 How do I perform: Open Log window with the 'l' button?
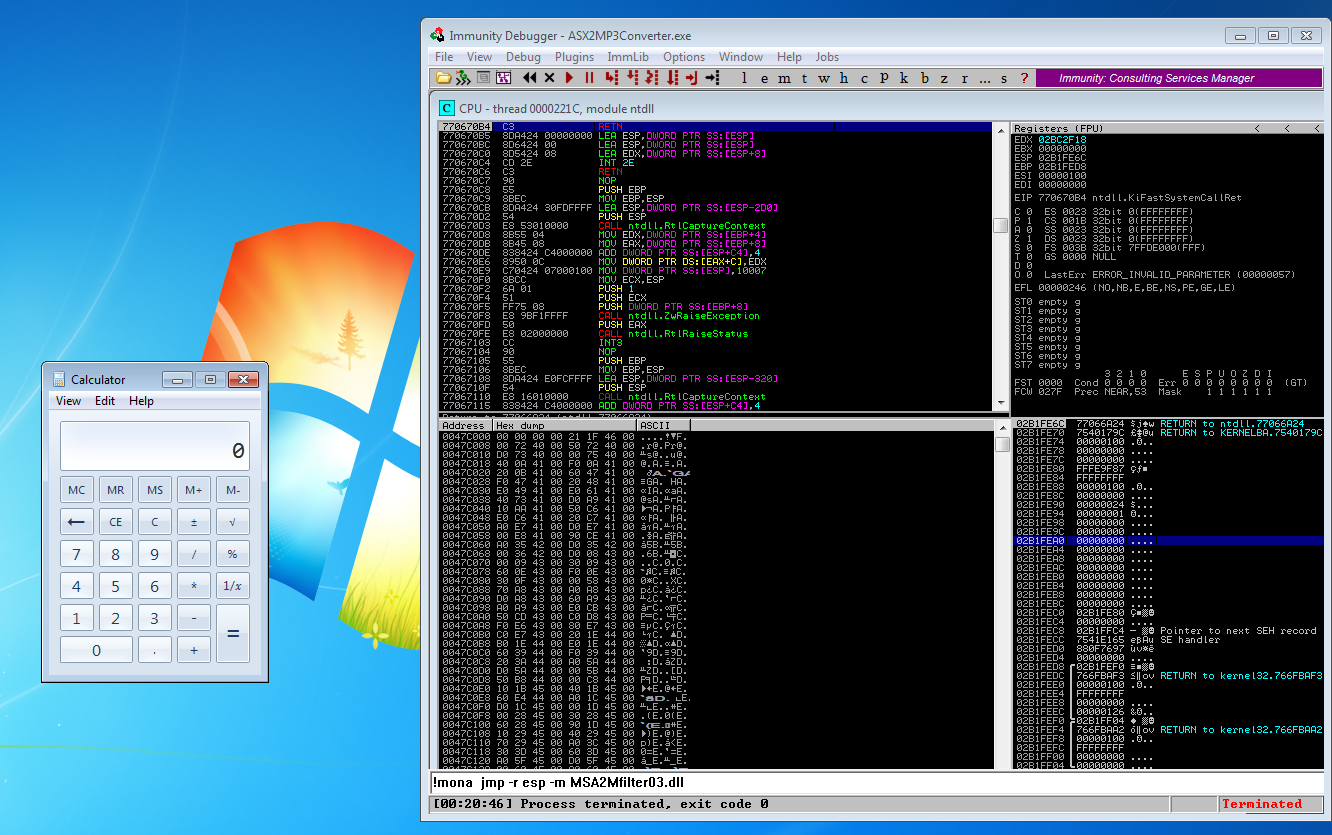pyautogui.click(x=744, y=78)
